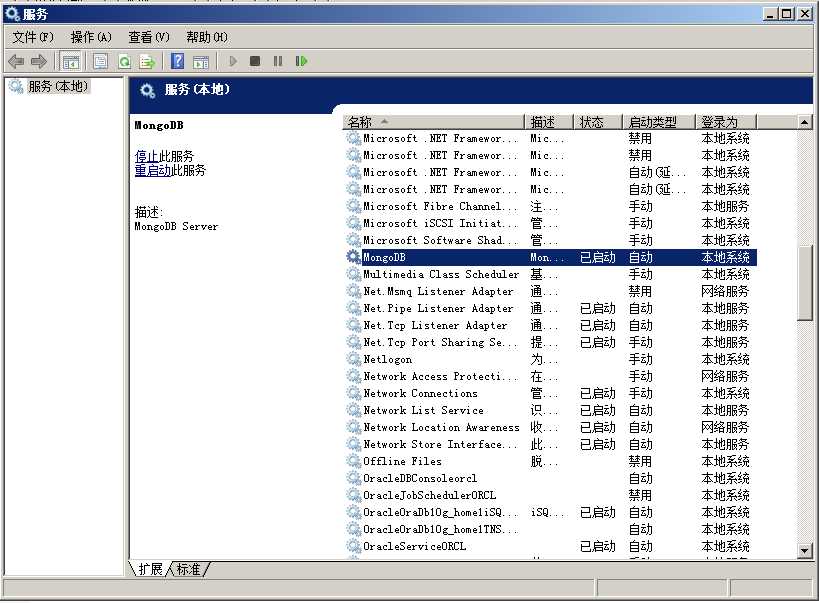This screenshot has height=603, width=819.
Task: Select the Net.Tcp Listener Adapter service
Action: (435, 325)
